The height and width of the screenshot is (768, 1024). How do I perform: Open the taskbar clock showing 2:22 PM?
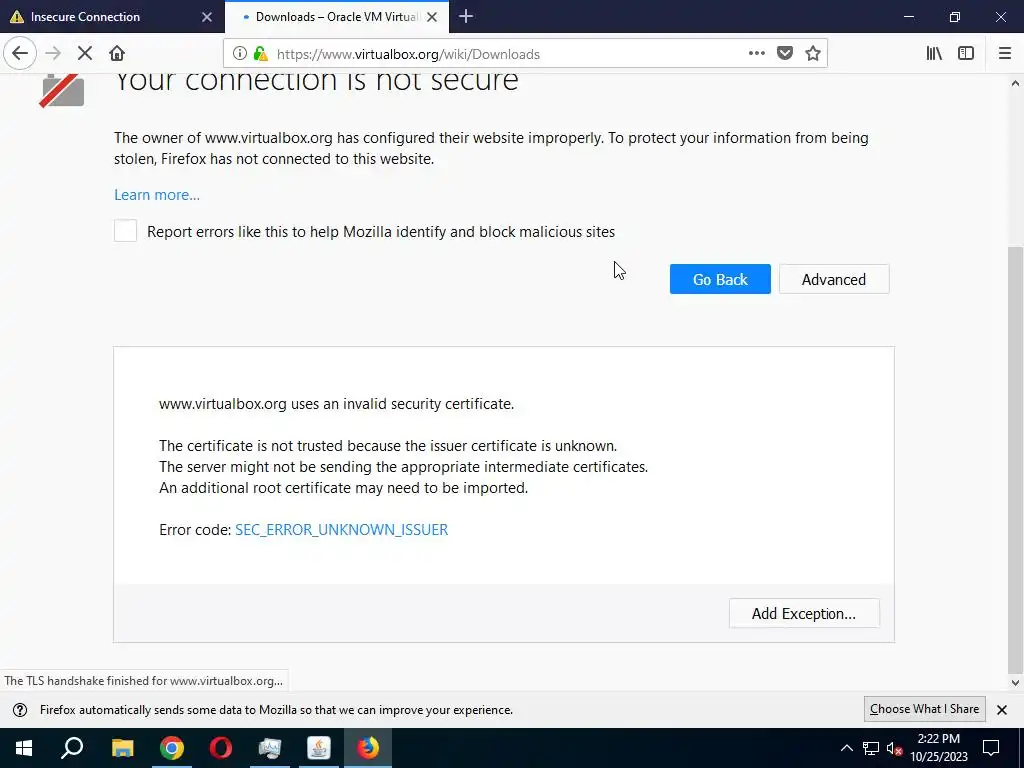(938, 748)
